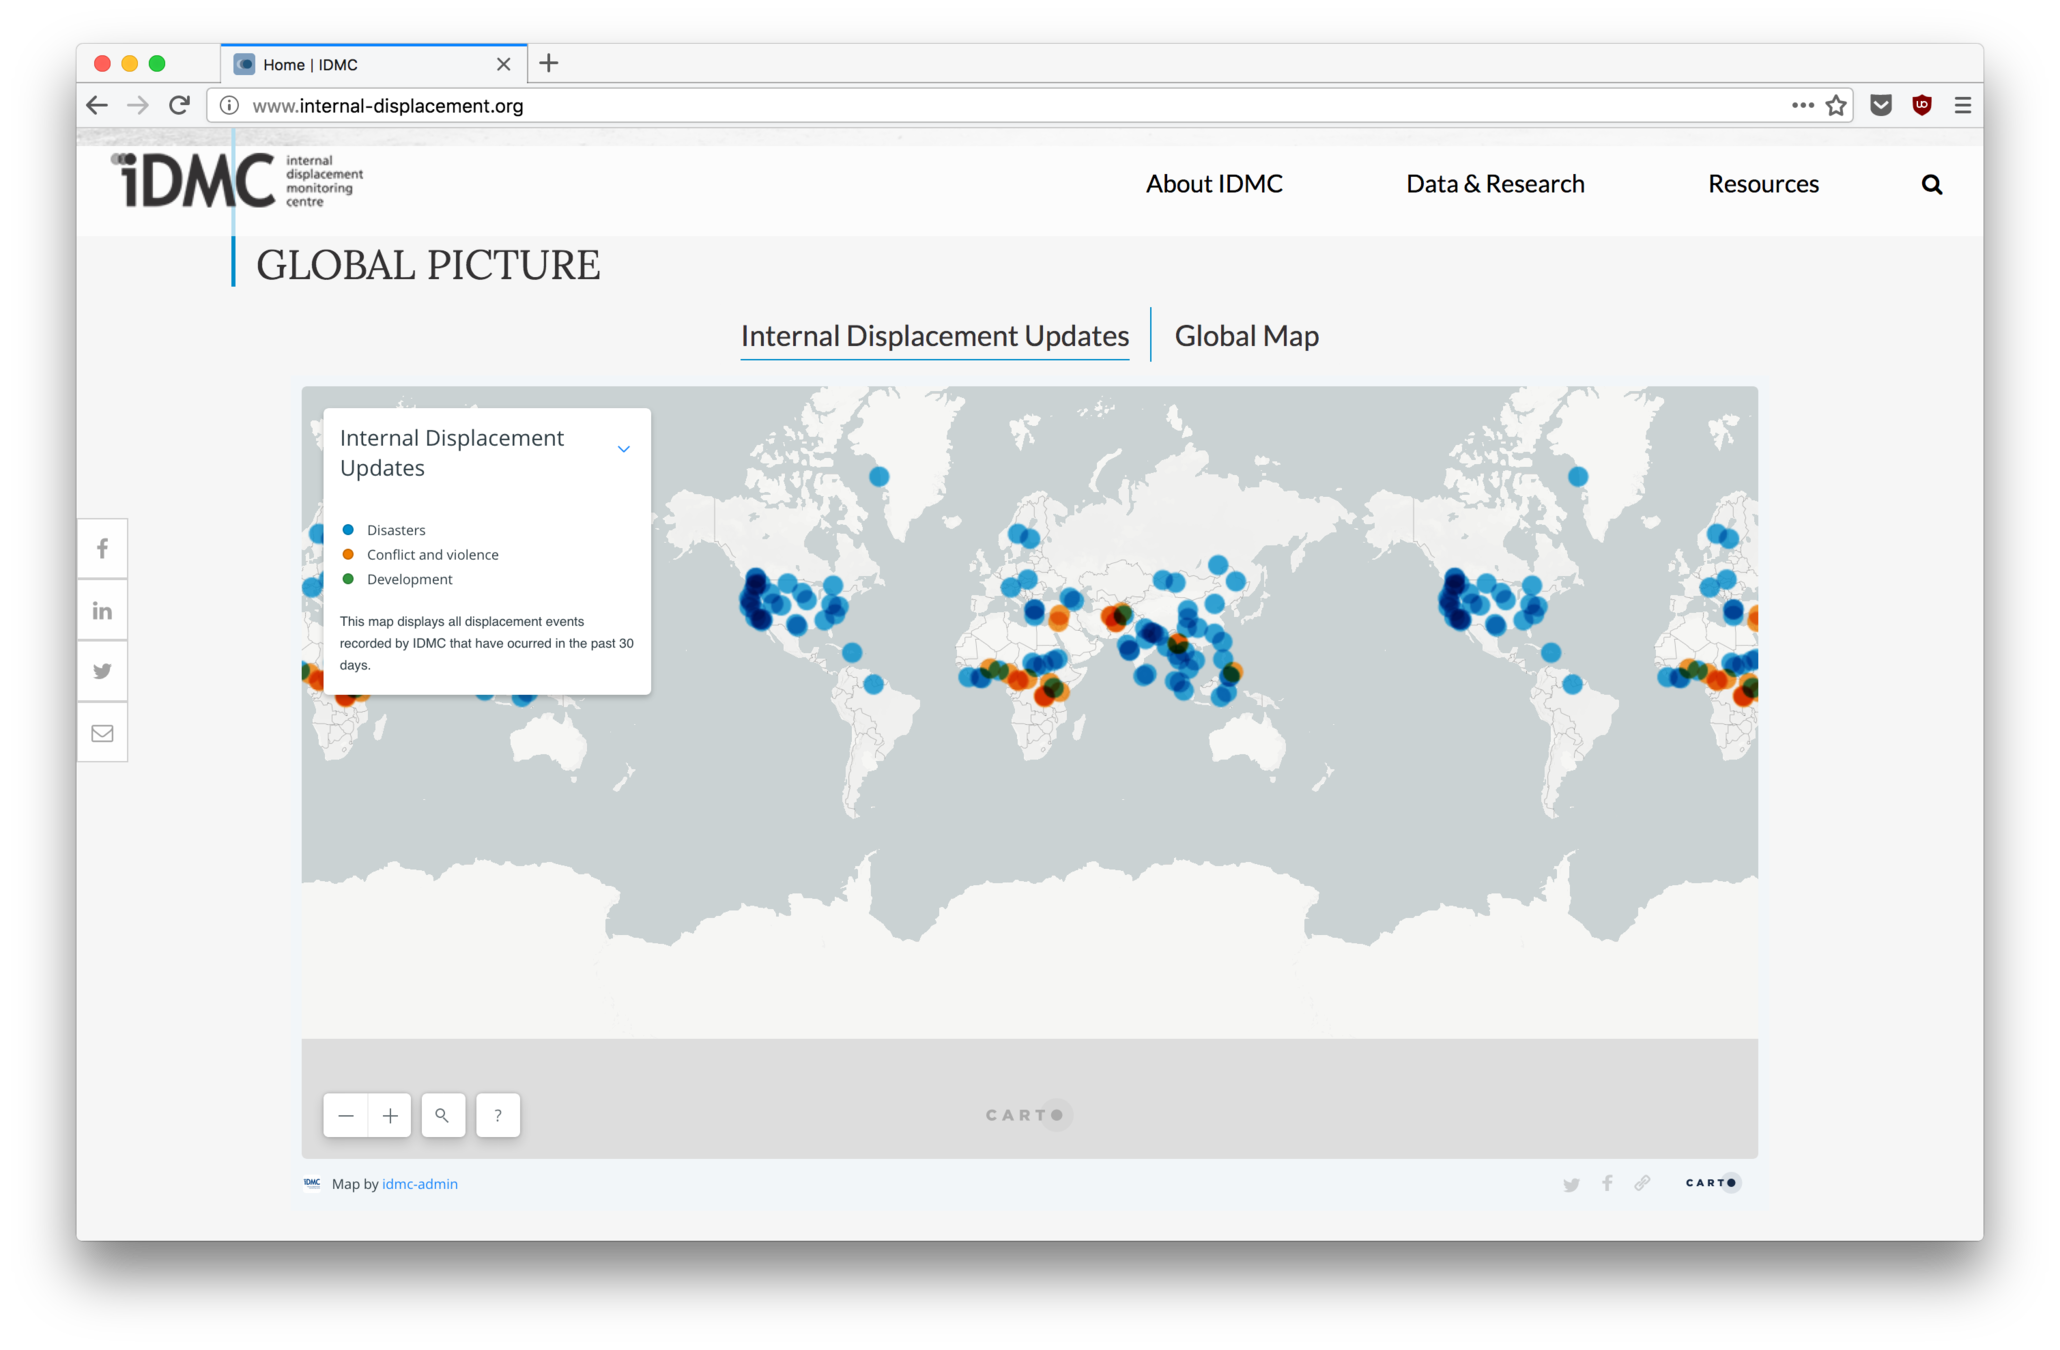Click the Disasters blue legend dot

point(348,530)
